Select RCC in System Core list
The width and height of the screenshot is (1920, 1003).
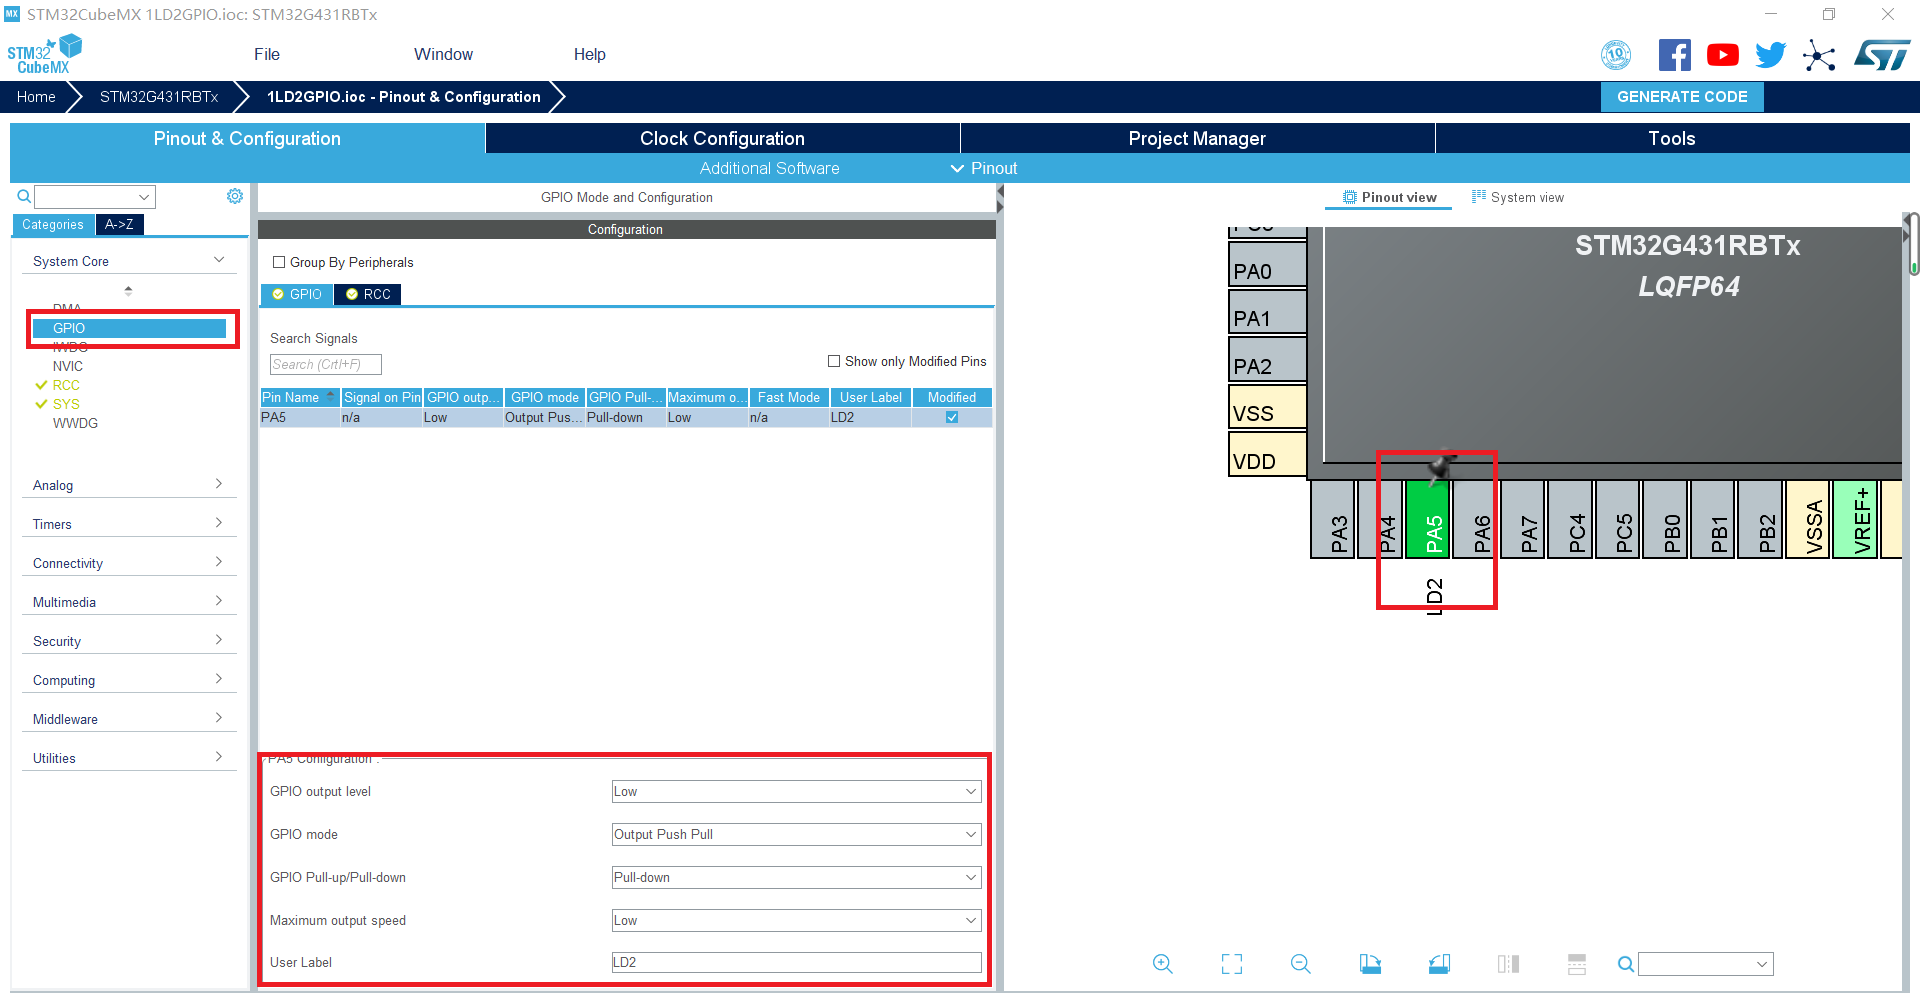(66, 385)
